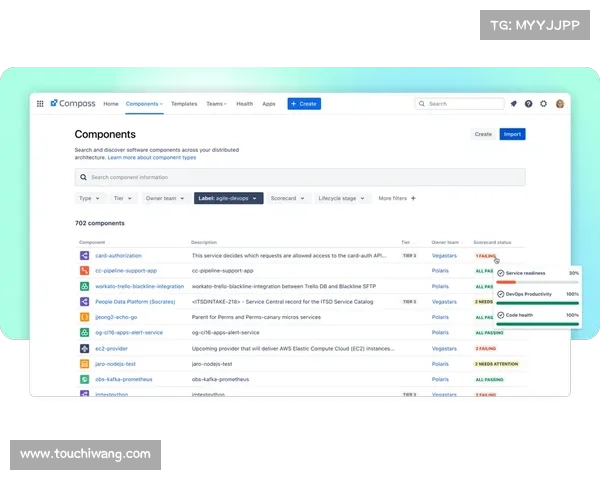This screenshot has height=480, width=600.
Task: Open the ec2-provider component link
Action: point(111,348)
